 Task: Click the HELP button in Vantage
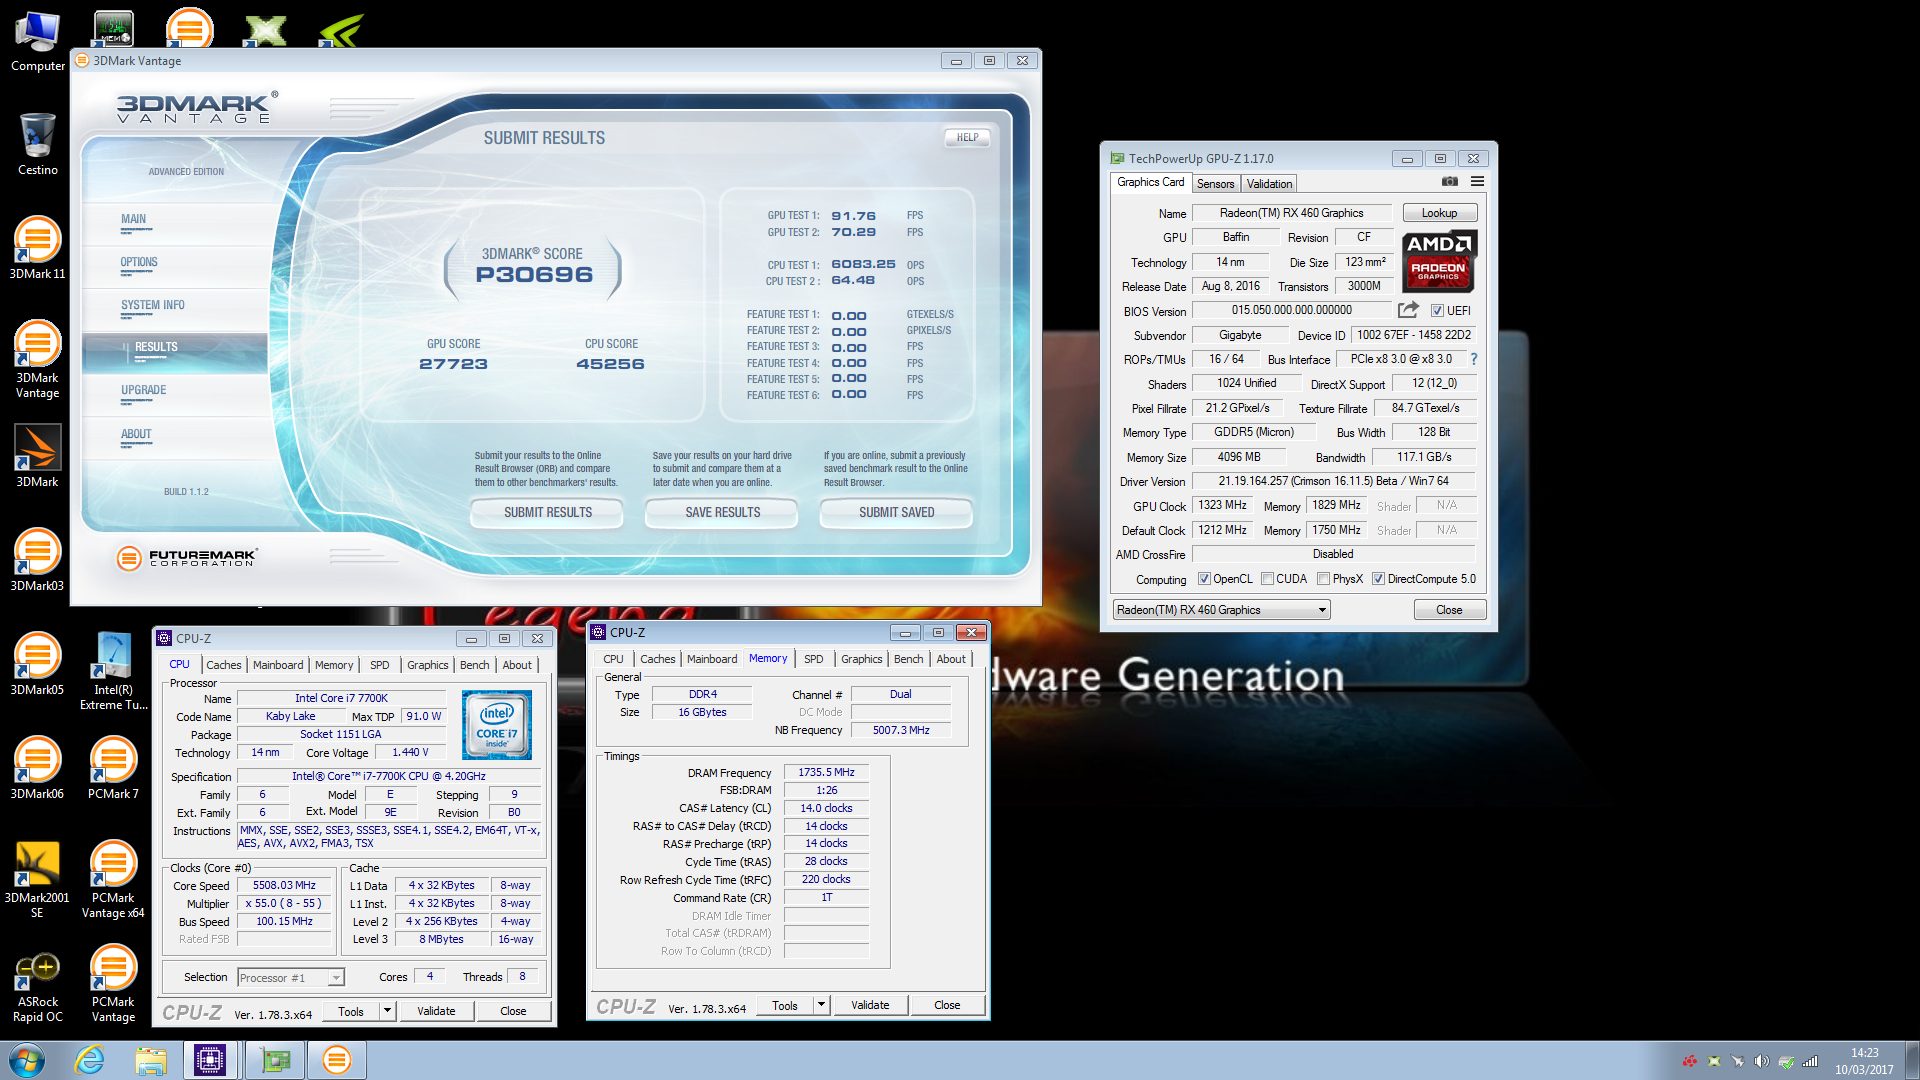pyautogui.click(x=967, y=138)
